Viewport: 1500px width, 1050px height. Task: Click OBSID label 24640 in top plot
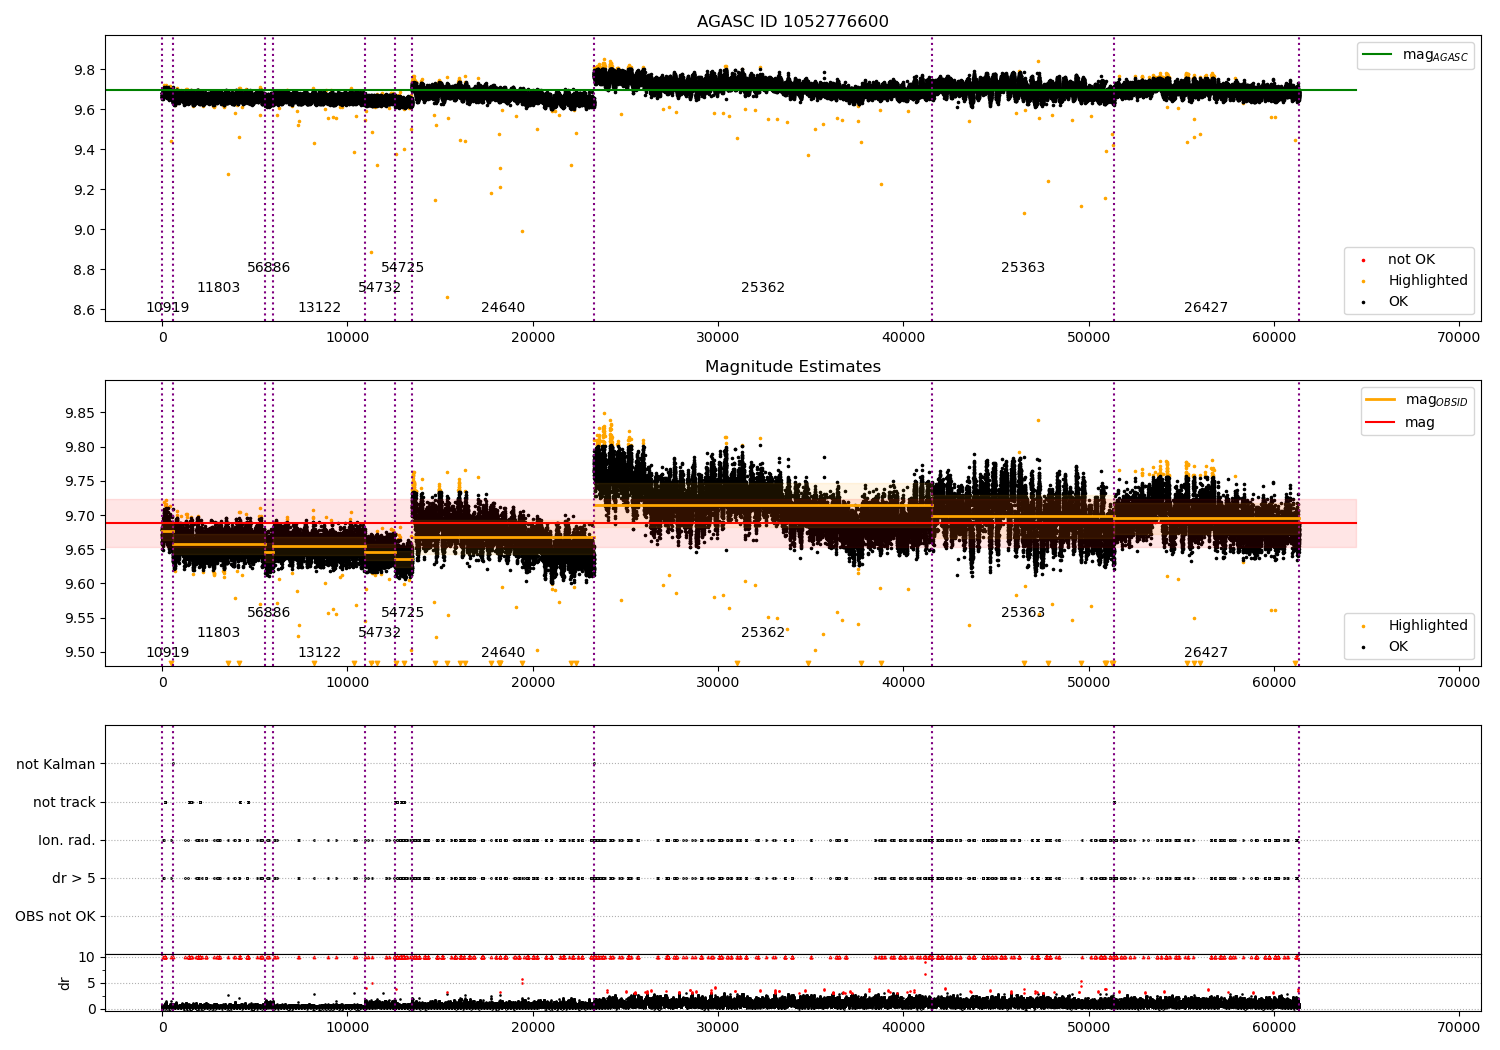503,308
